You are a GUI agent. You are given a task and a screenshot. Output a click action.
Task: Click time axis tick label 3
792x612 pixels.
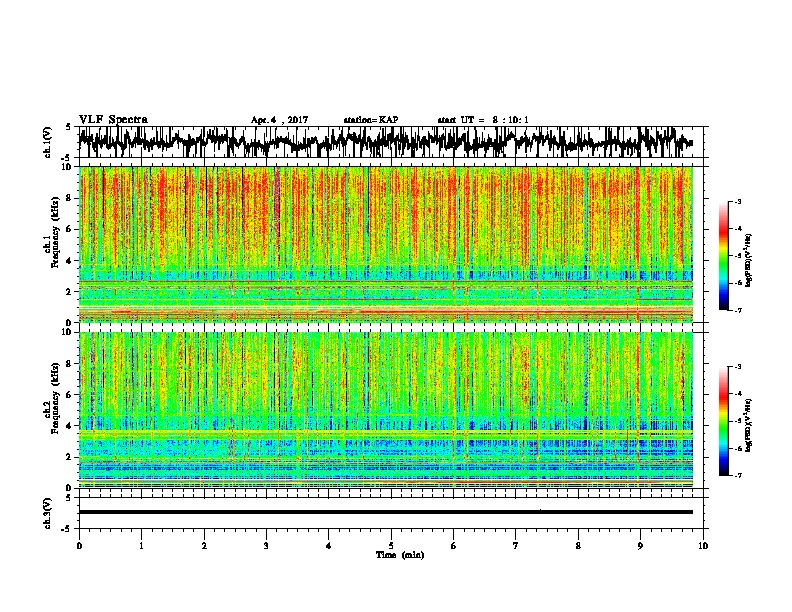(266, 546)
